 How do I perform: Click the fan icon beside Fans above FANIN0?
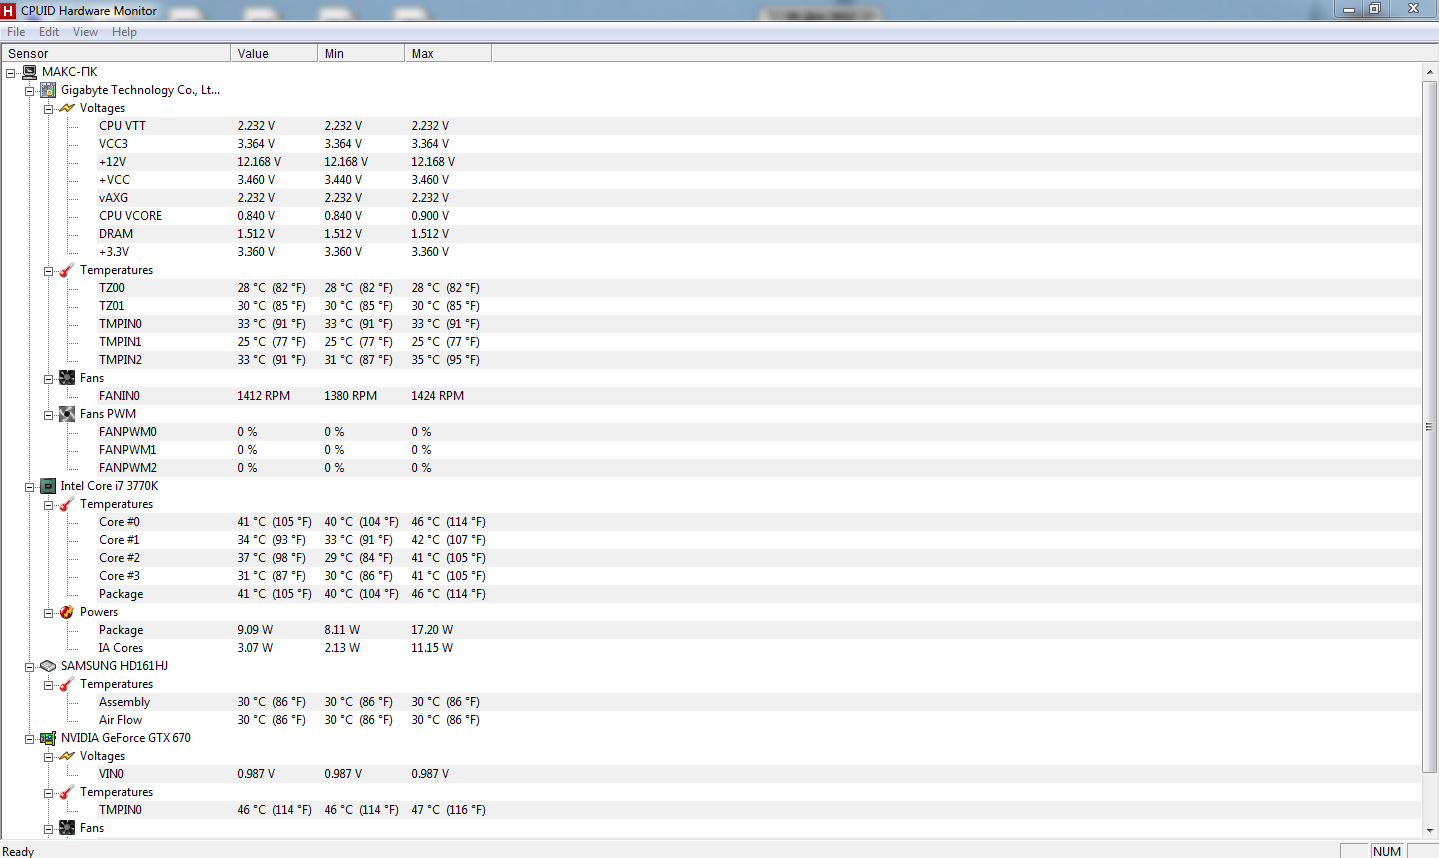(x=67, y=378)
